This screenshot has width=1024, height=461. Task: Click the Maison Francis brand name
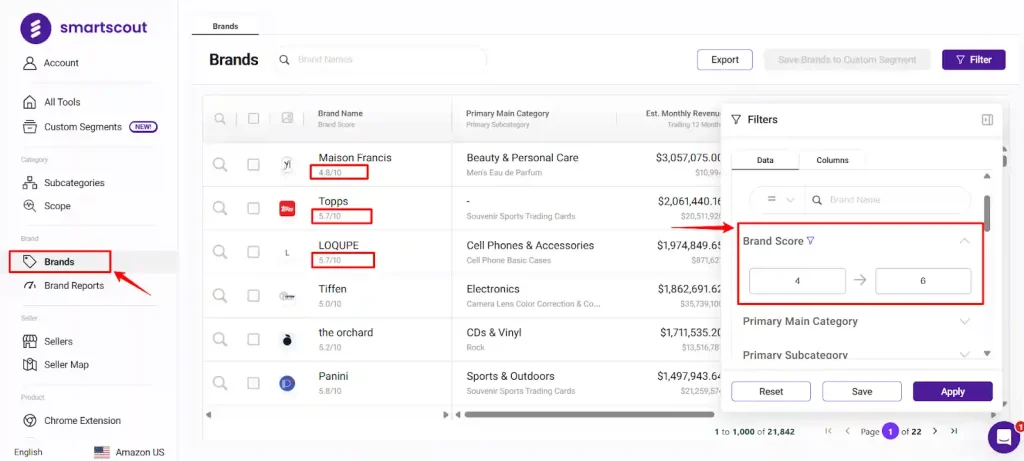coord(355,157)
